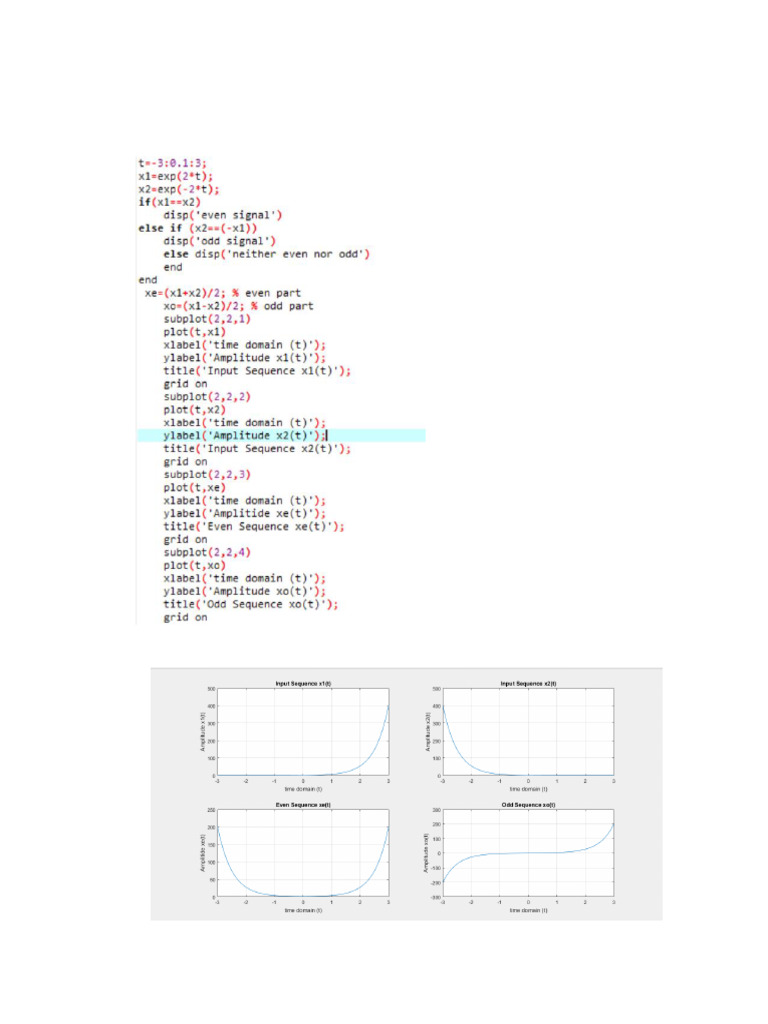
Task: Click the xe=(x1+x2)/2 even part line
Action: click(x=223, y=293)
